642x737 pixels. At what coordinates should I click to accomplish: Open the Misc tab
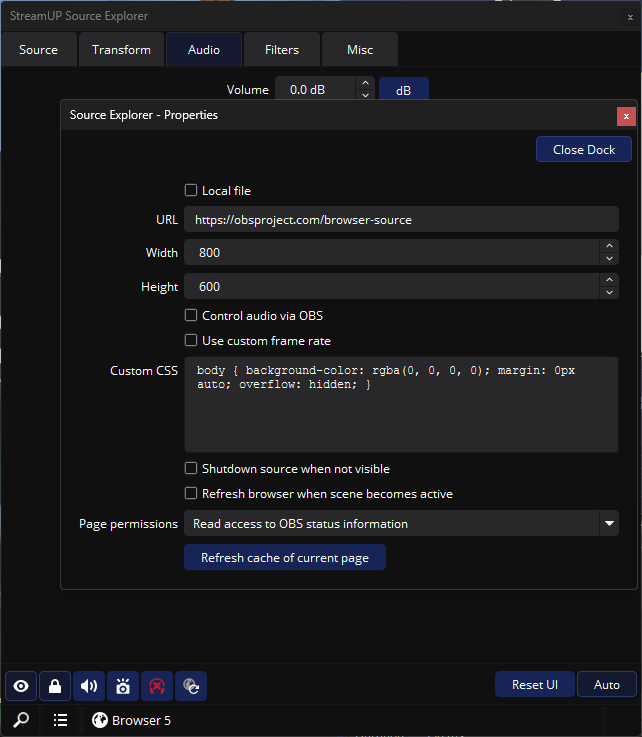[360, 49]
